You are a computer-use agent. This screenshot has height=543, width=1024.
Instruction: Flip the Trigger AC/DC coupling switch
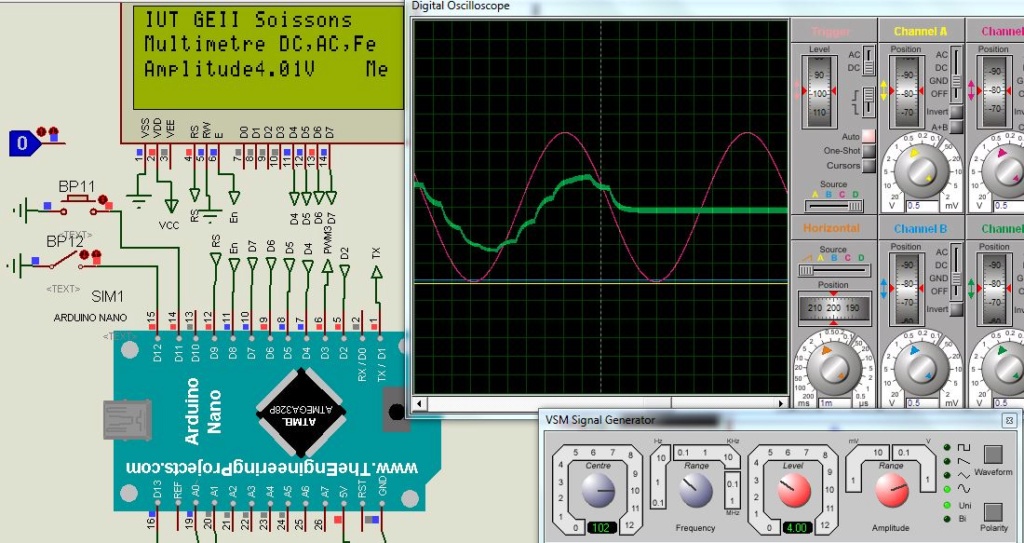click(869, 61)
